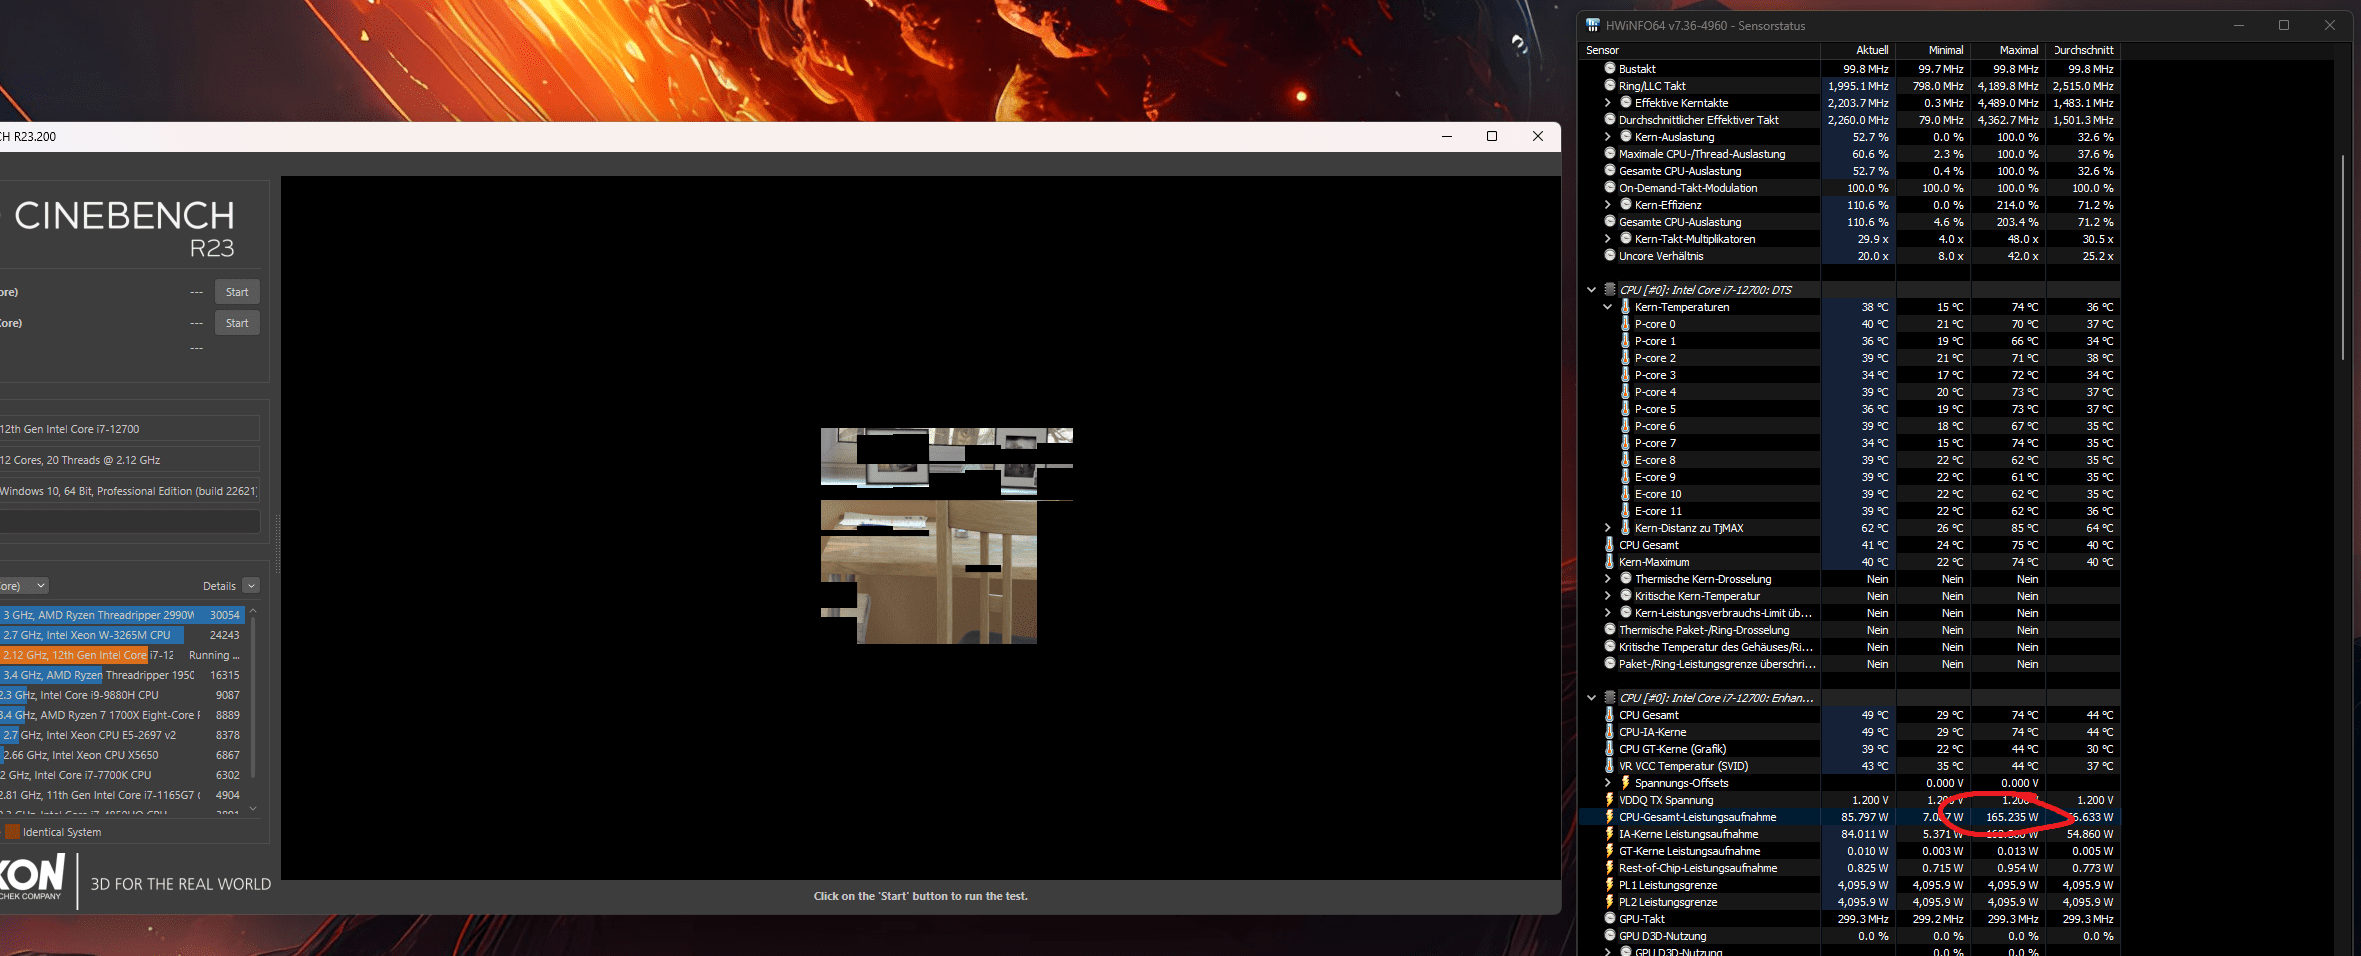2361x956 pixels.
Task: Click lightning icon of PL1 Leistungsgrenze
Action: (1609, 884)
